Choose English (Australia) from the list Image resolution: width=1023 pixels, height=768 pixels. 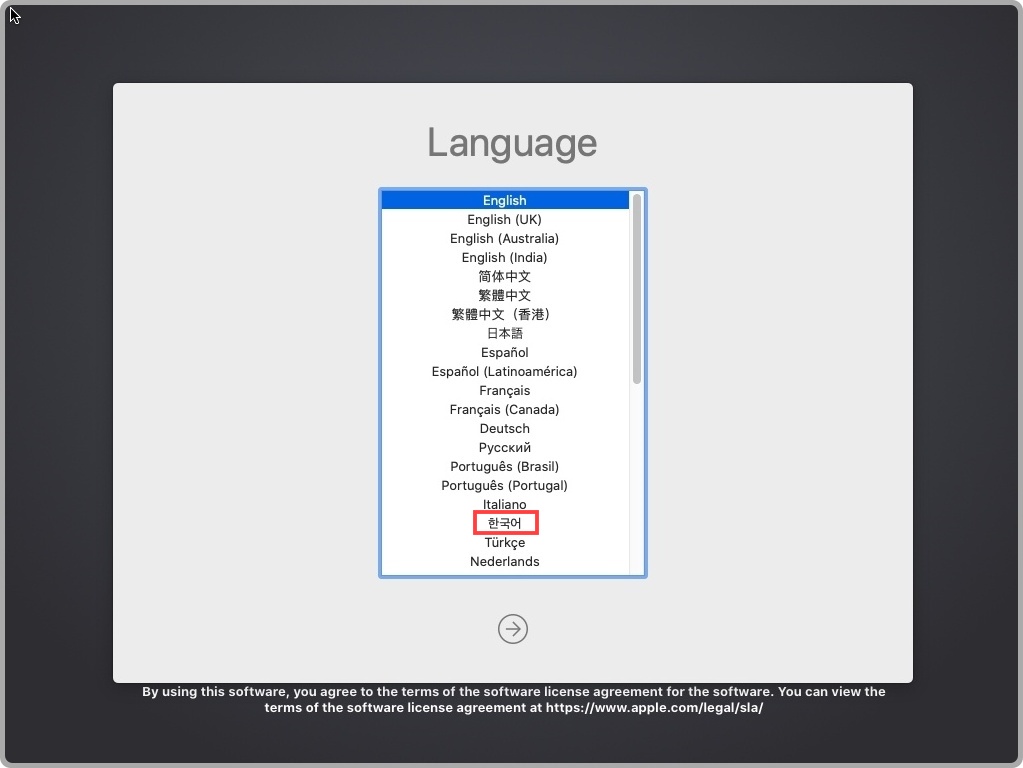click(x=505, y=238)
